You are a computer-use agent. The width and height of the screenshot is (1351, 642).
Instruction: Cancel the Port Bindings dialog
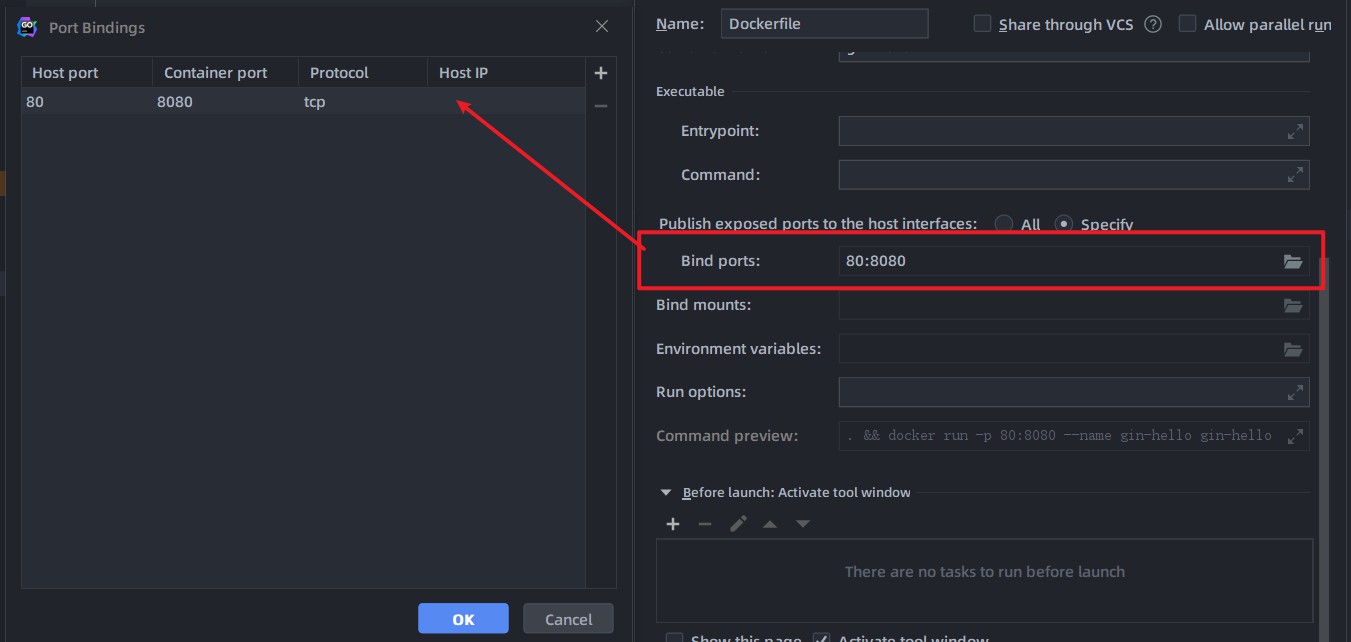(568, 619)
